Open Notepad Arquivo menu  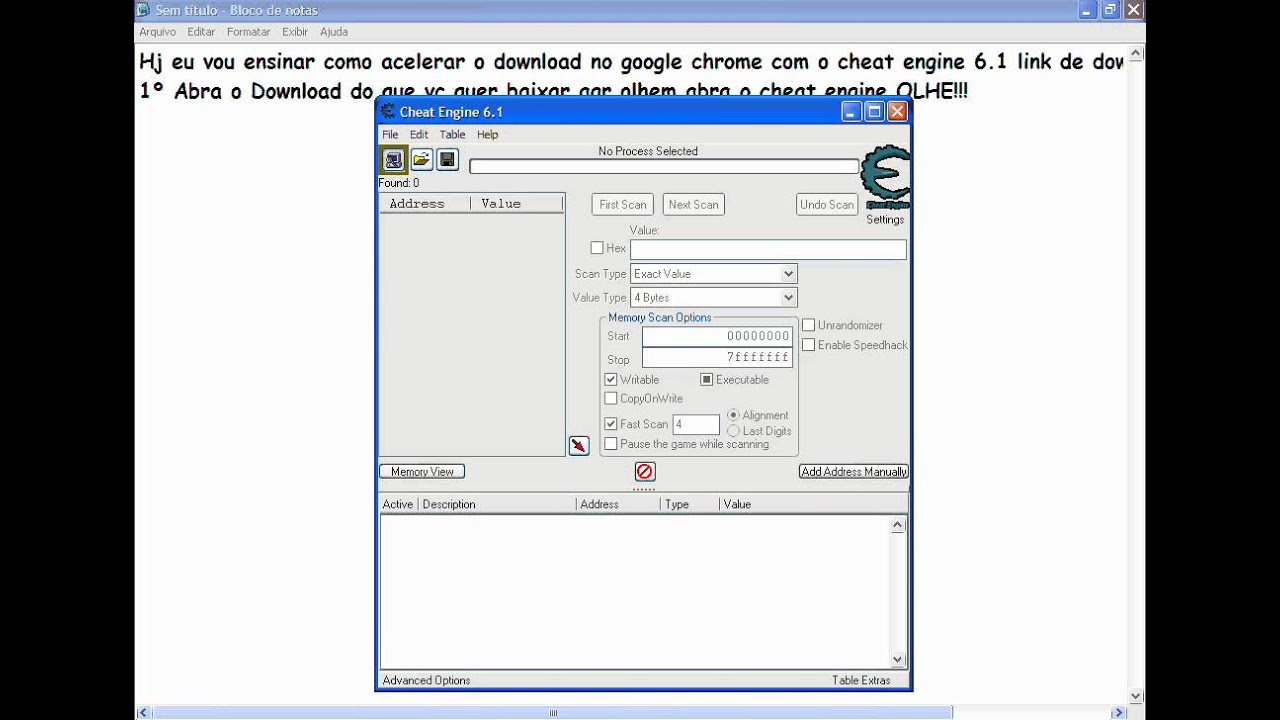click(157, 32)
